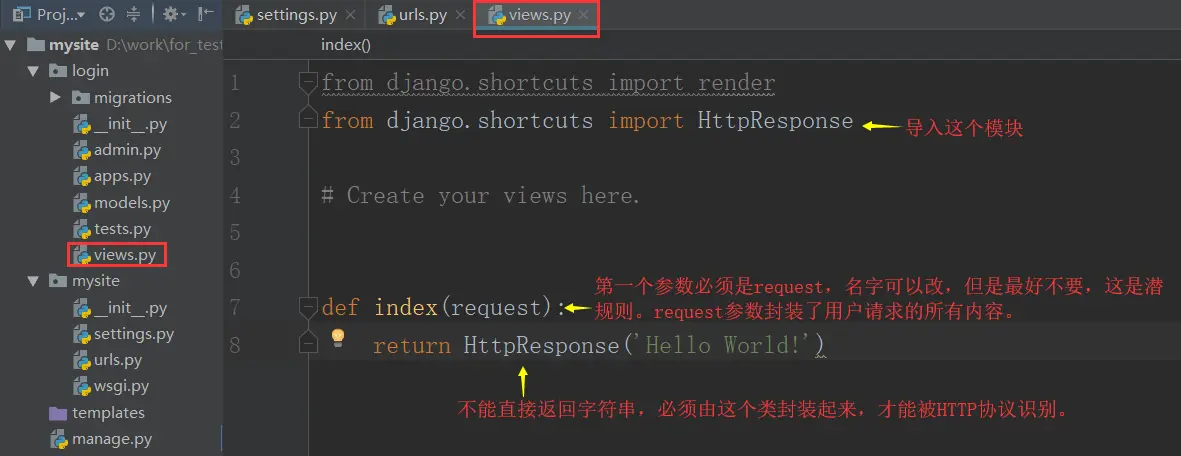The height and width of the screenshot is (456, 1181).
Task: Click line number 5 in the gutter
Action: click(x=234, y=232)
